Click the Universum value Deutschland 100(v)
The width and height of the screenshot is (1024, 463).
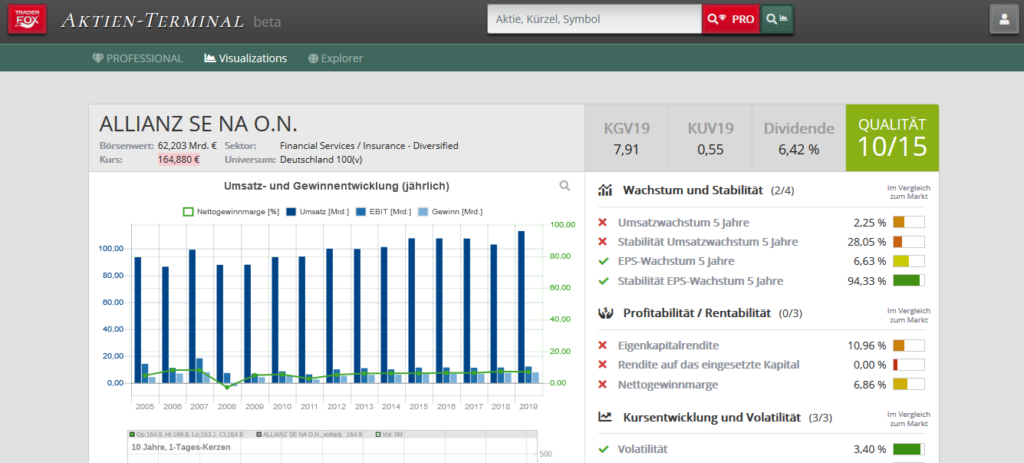point(321,159)
